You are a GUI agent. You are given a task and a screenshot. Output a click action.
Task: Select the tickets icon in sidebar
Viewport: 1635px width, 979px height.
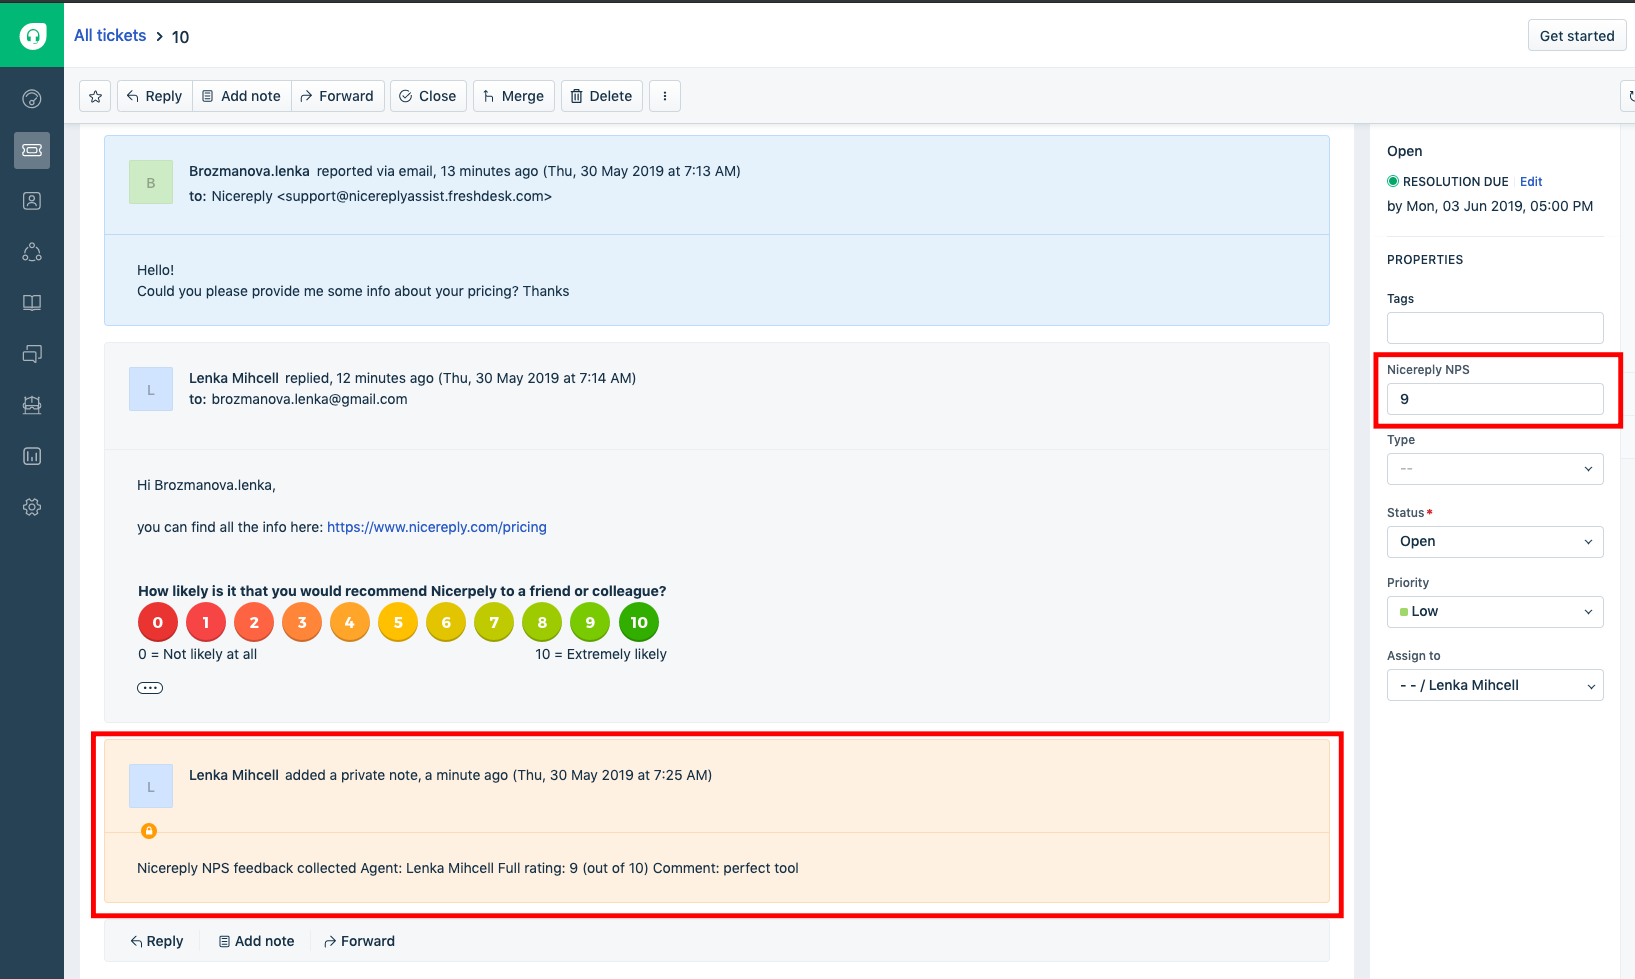[32, 150]
